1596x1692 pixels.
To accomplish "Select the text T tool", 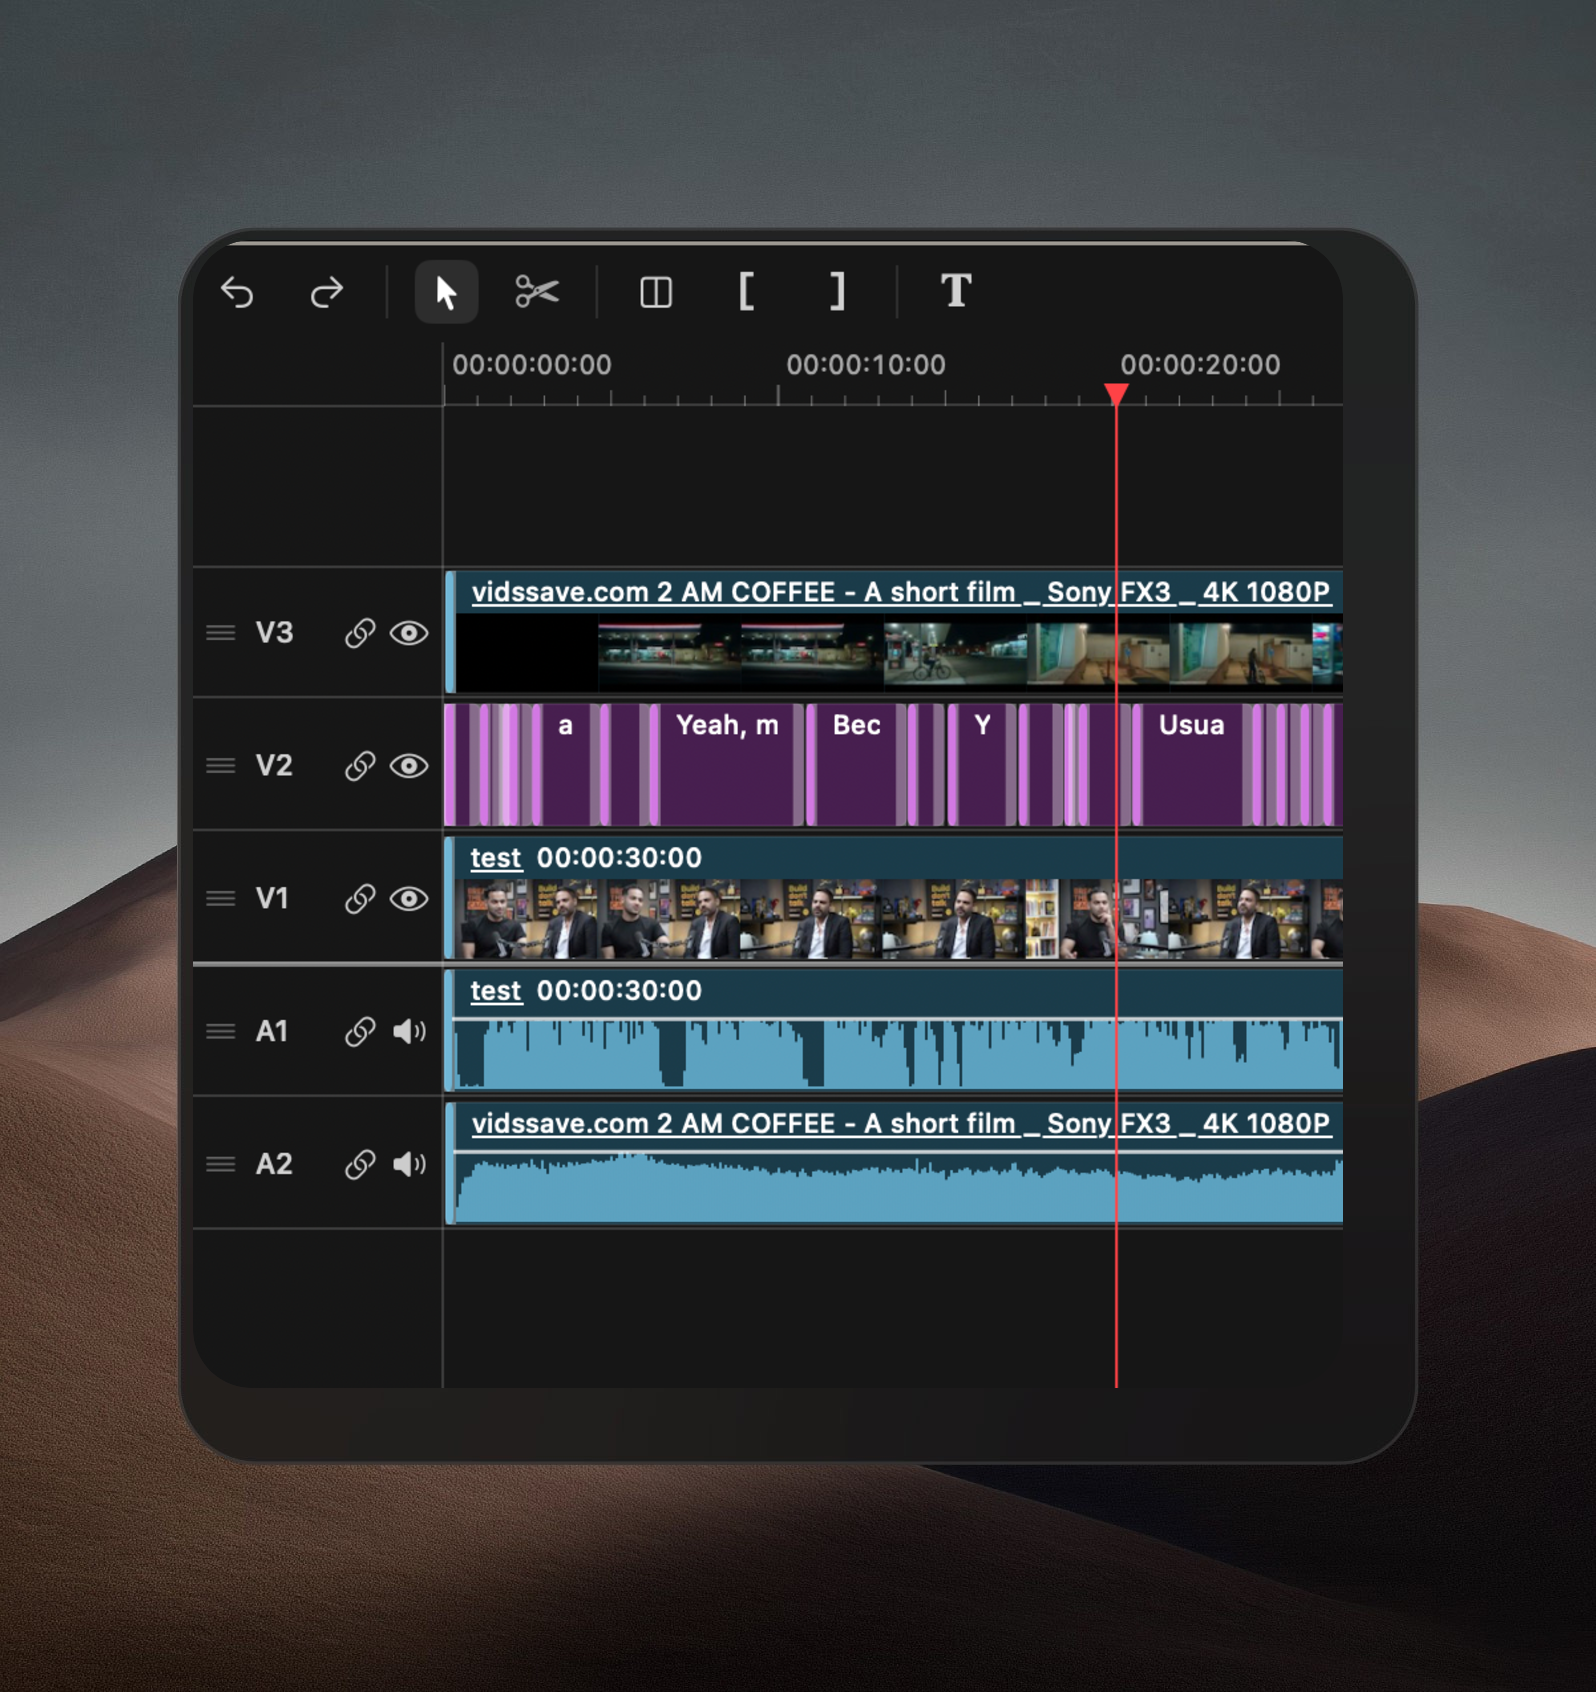I will [956, 291].
